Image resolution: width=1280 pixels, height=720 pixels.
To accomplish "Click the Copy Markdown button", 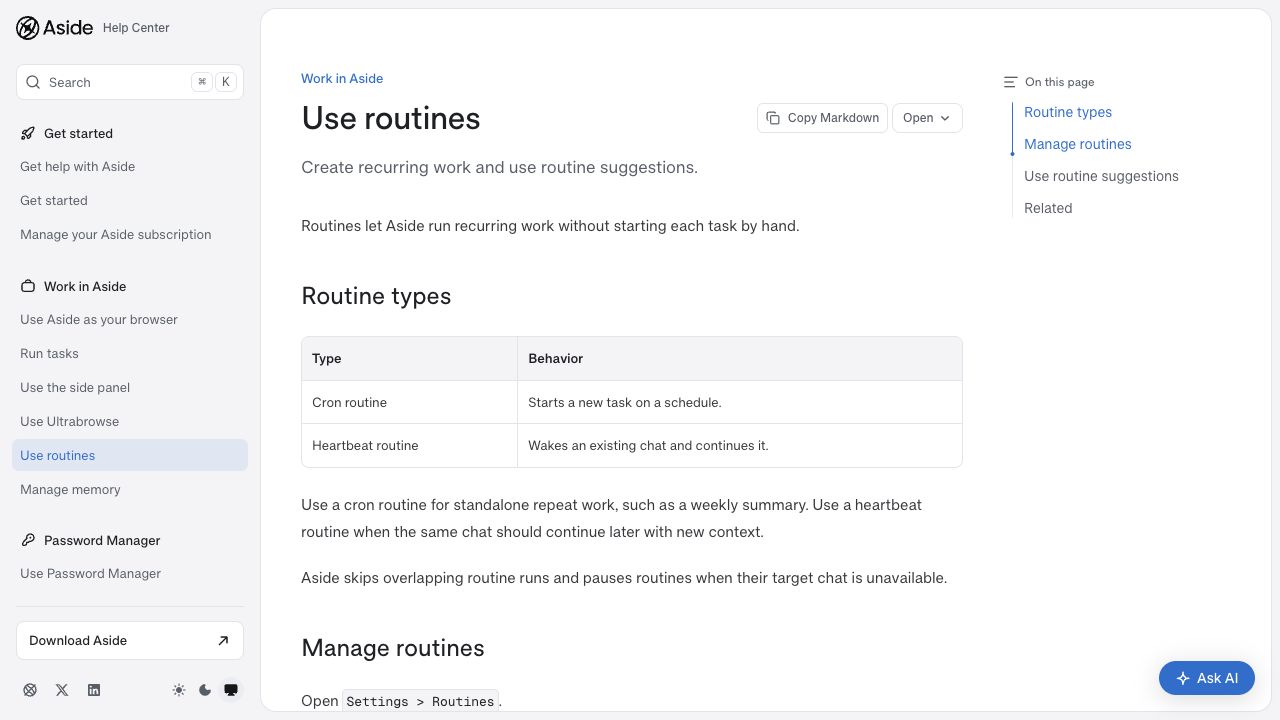I will pos(822,118).
